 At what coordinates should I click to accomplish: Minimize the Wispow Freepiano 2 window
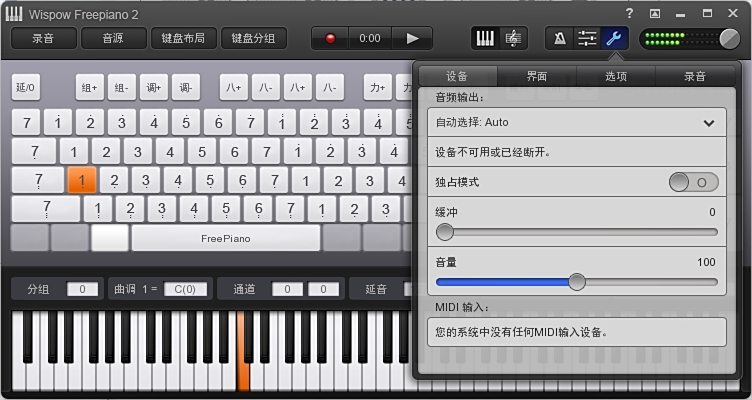click(680, 14)
